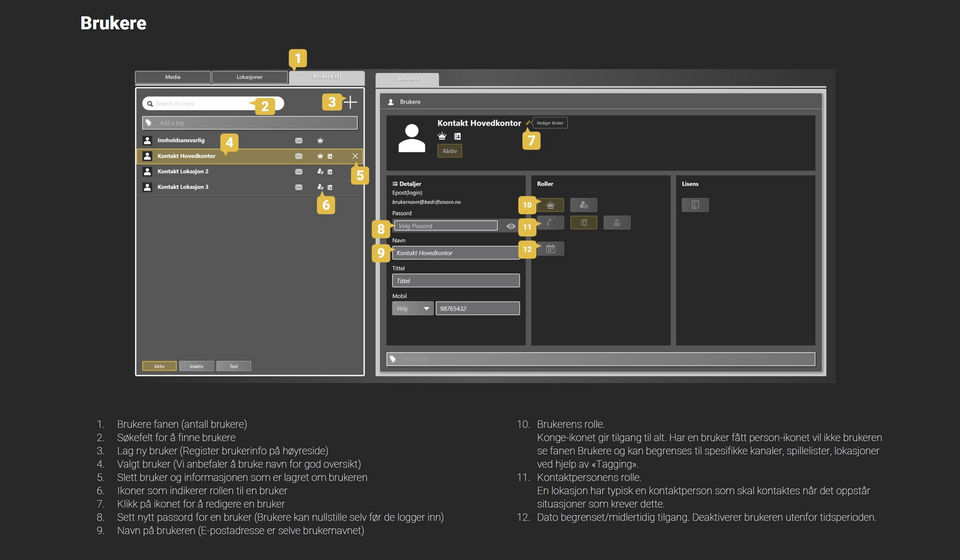
Task: Switch to the Lokasjoner tab
Action: click(x=250, y=77)
